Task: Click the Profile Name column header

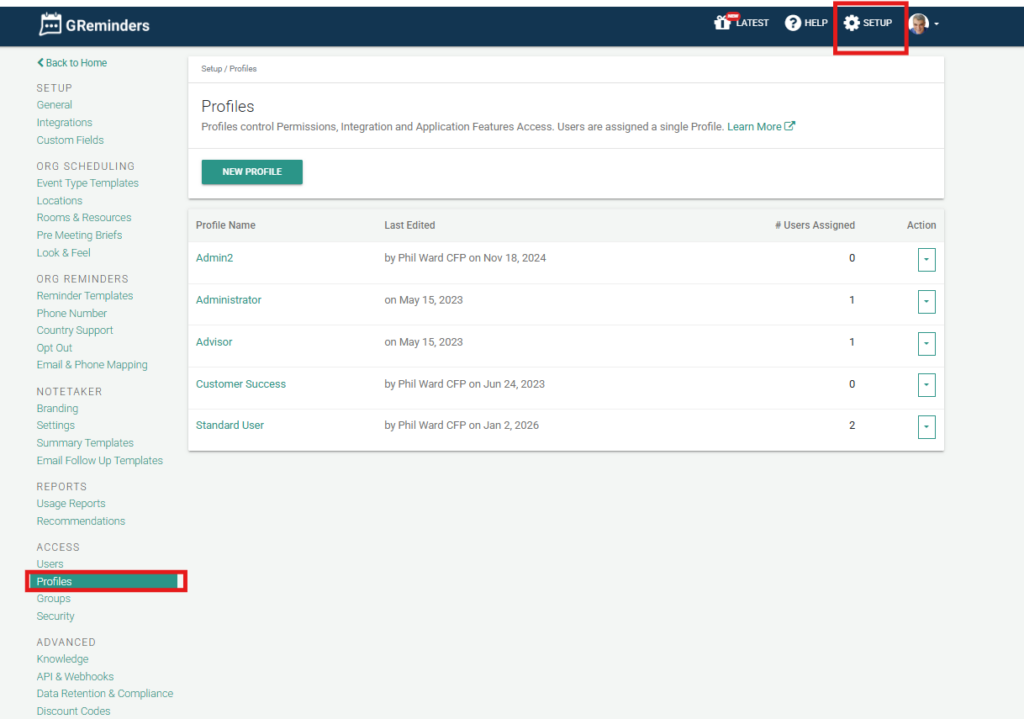Action: [x=226, y=225]
